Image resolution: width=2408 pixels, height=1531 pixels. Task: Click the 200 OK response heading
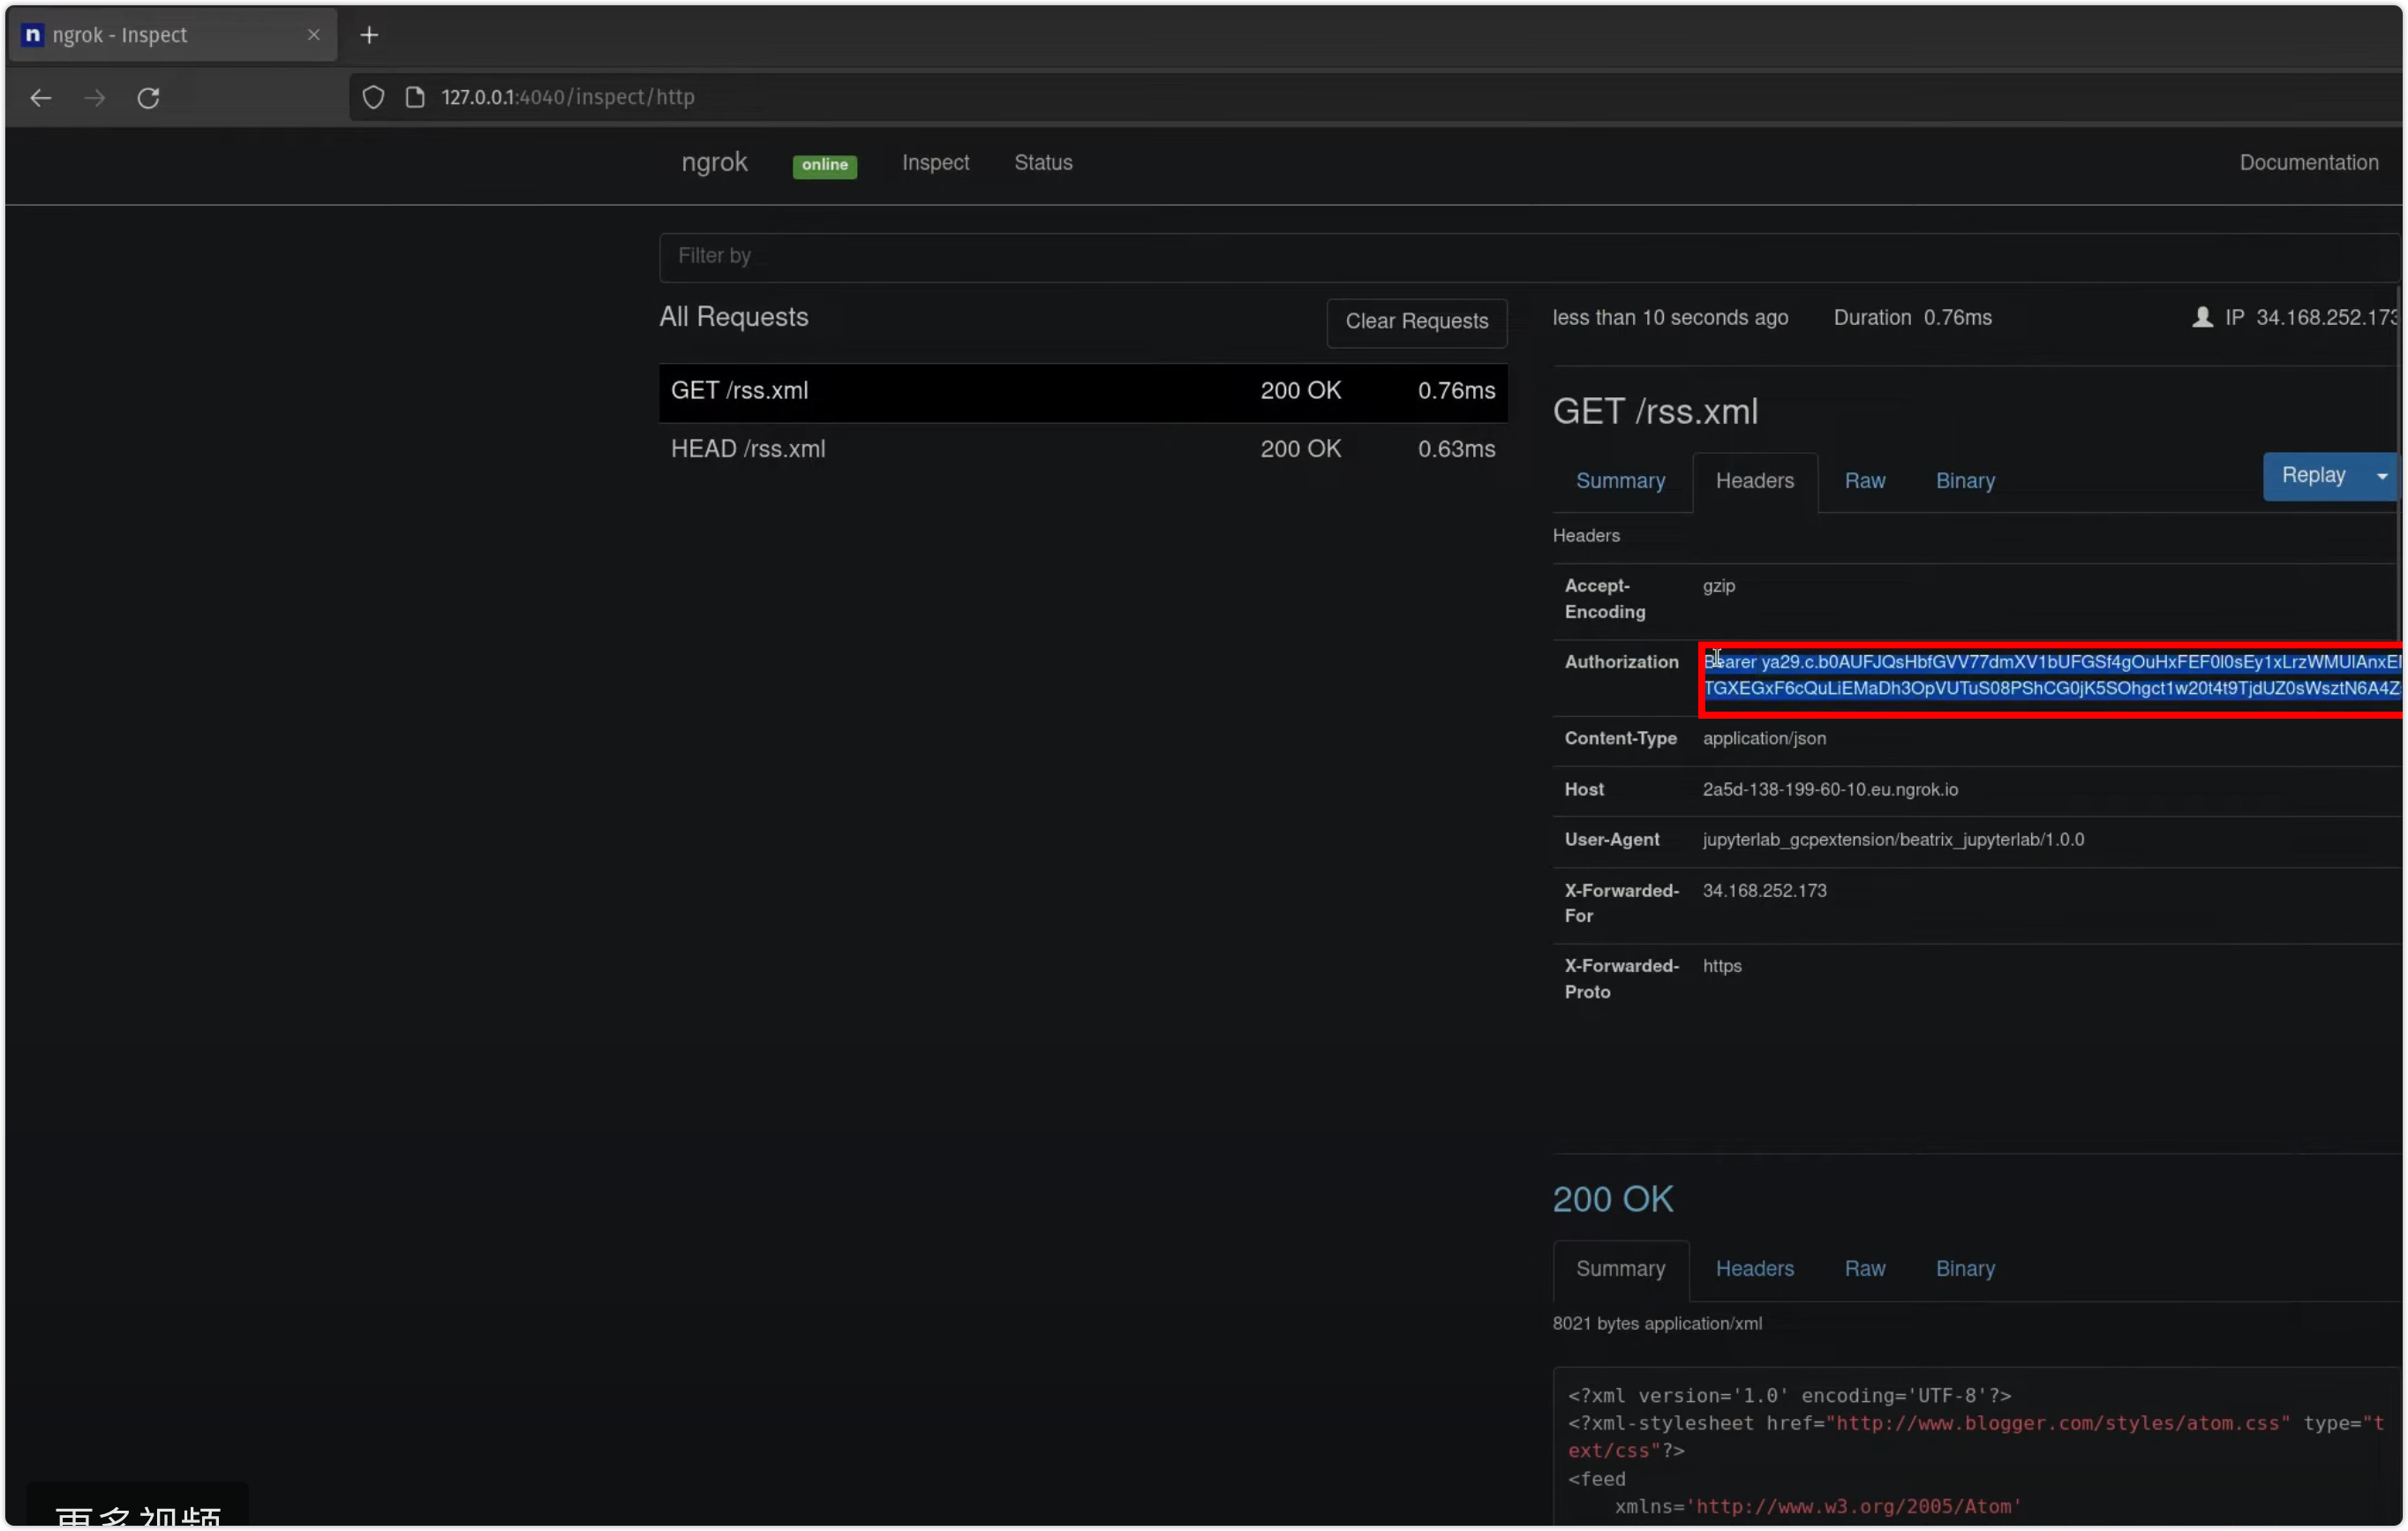pos(1612,1199)
